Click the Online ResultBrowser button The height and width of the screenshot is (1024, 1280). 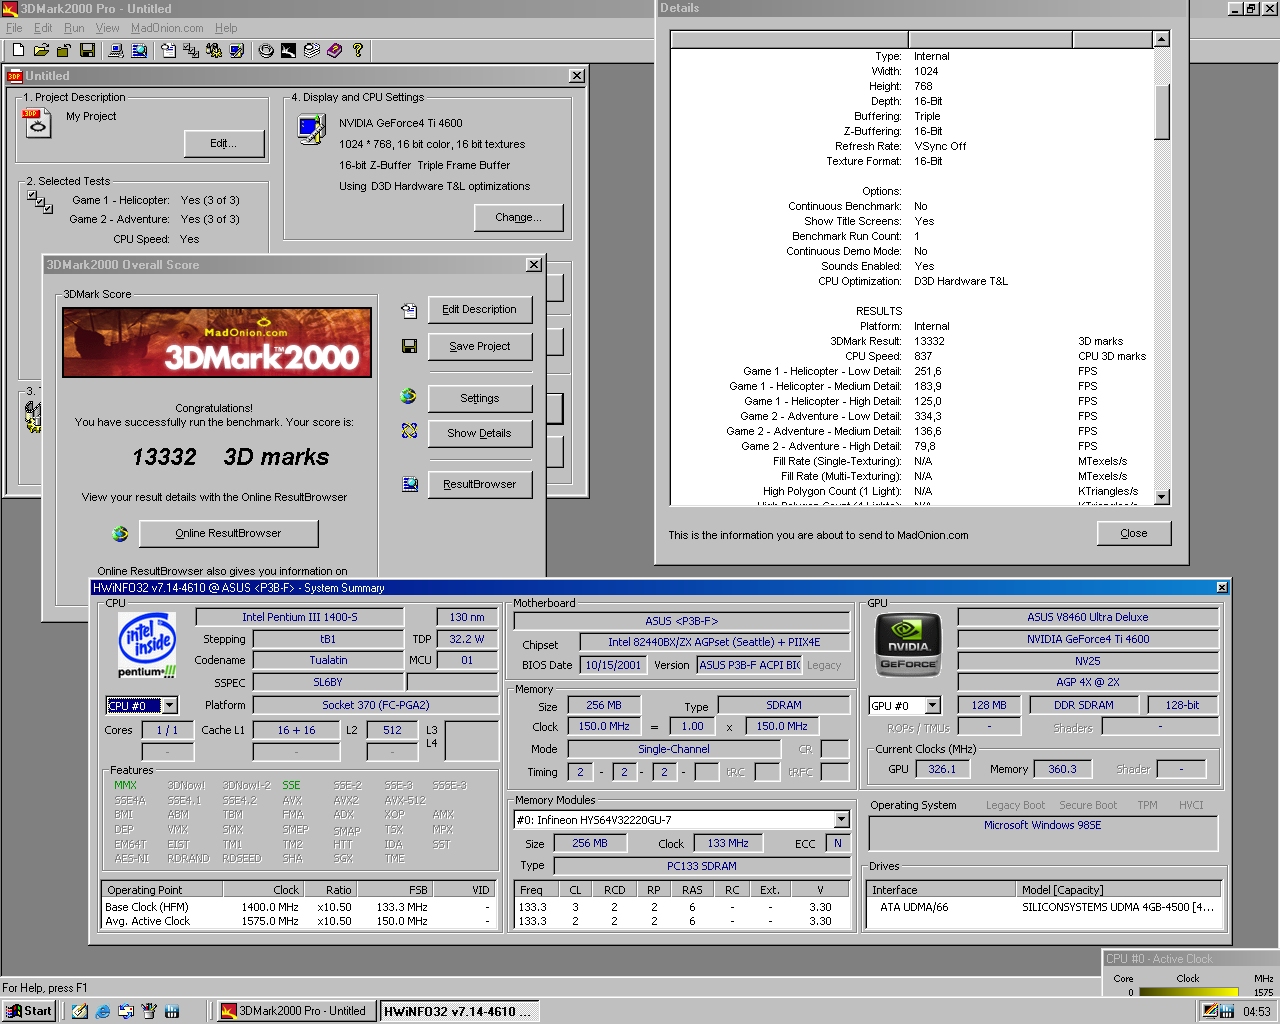[229, 533]
